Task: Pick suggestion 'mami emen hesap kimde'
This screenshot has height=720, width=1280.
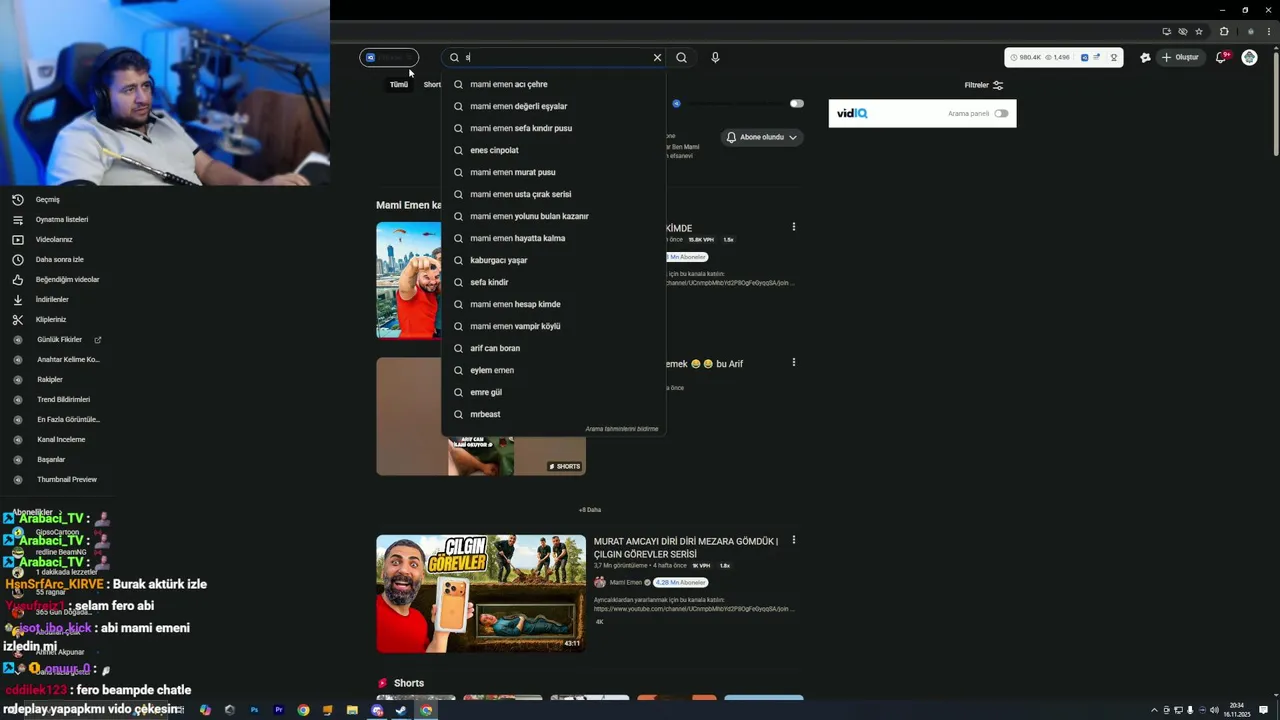Action: point(553,304)
